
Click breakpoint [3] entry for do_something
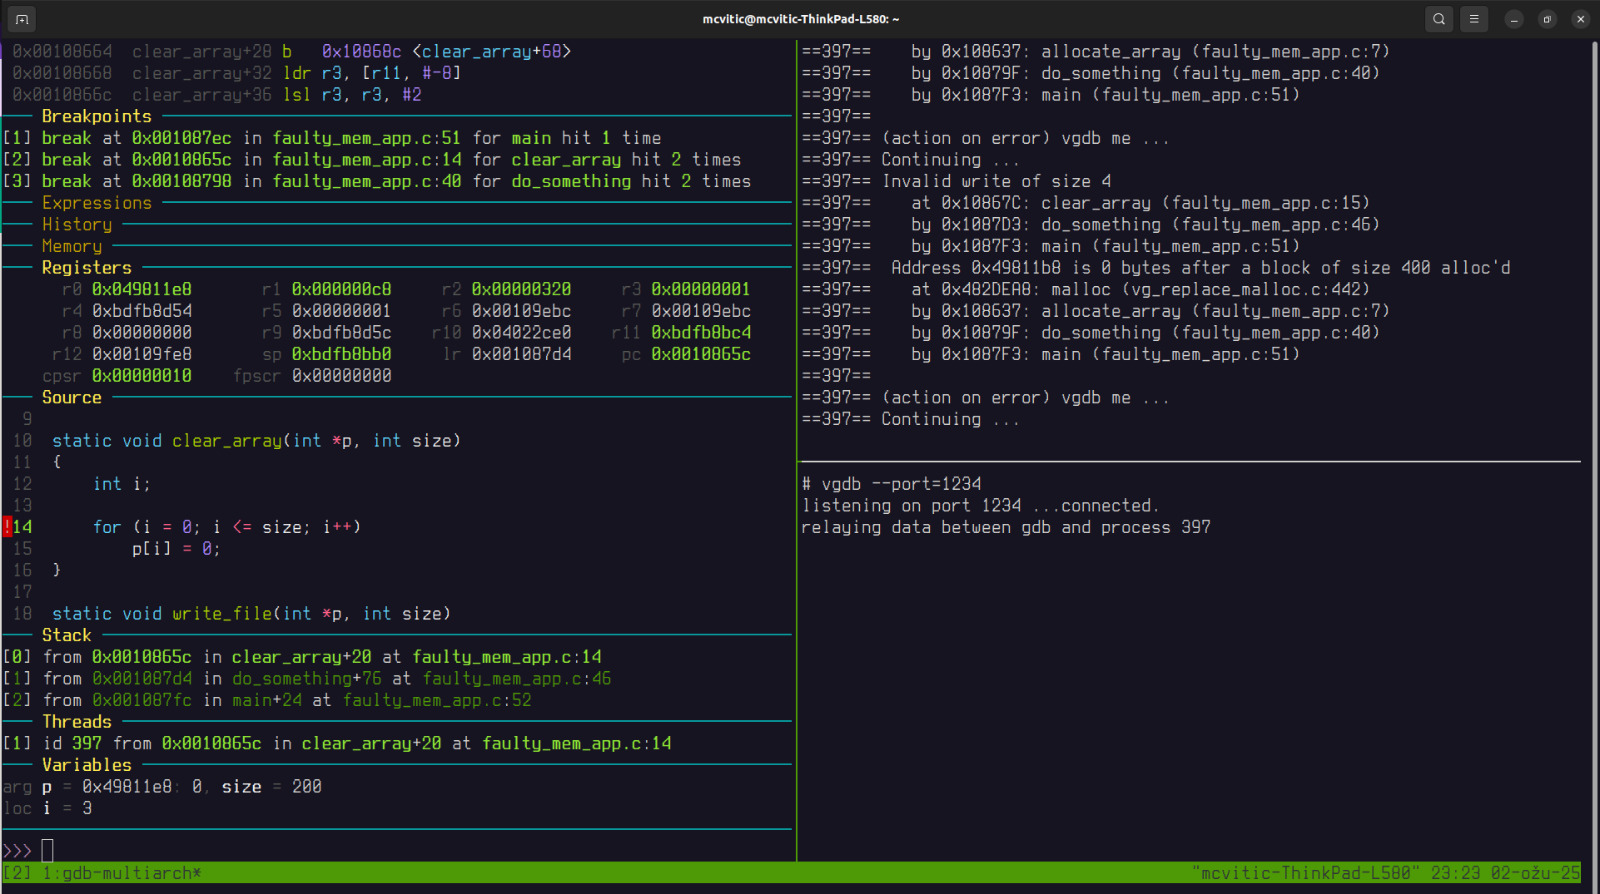376,181
